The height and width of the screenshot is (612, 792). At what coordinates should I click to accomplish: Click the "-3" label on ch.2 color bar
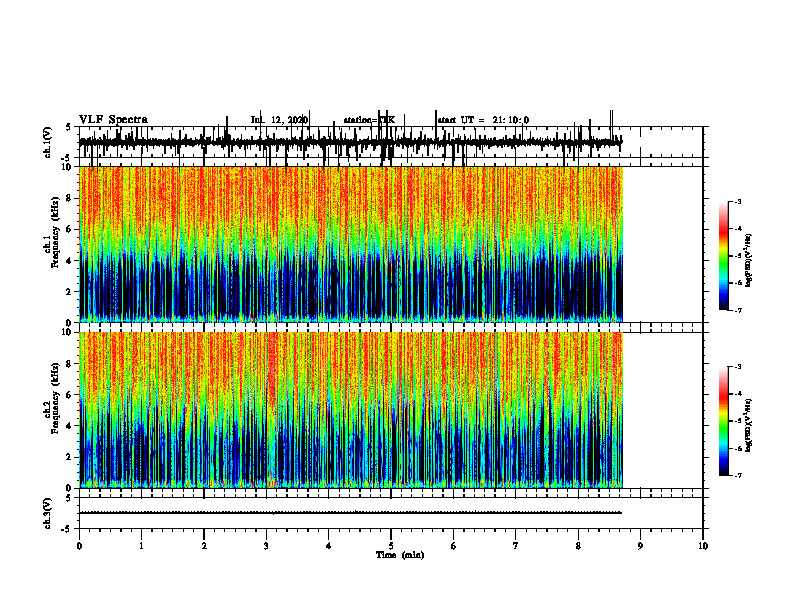point(737,367)
